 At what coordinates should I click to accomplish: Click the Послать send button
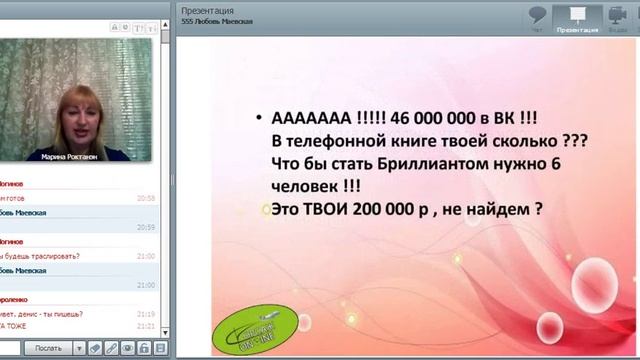48,348
